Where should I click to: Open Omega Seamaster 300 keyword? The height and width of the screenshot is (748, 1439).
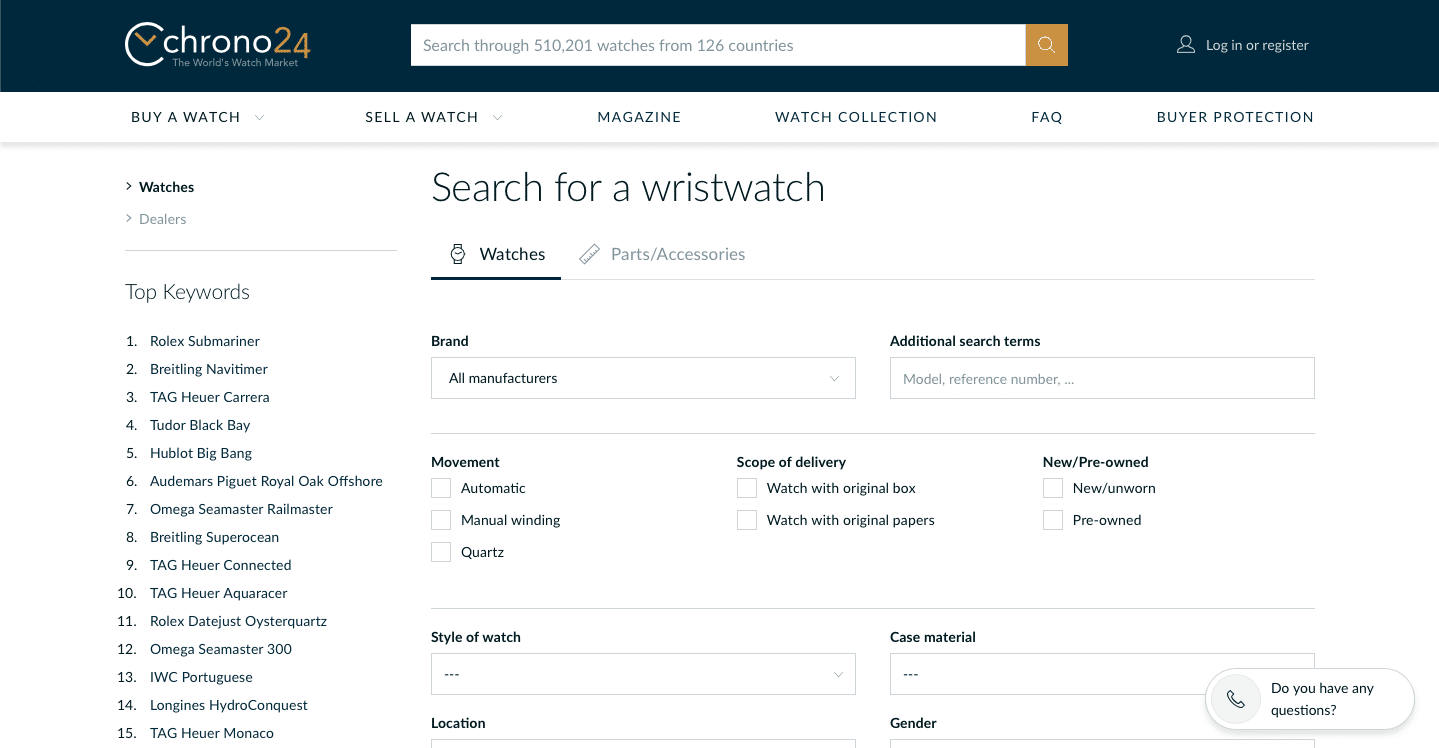click(221, 649)
